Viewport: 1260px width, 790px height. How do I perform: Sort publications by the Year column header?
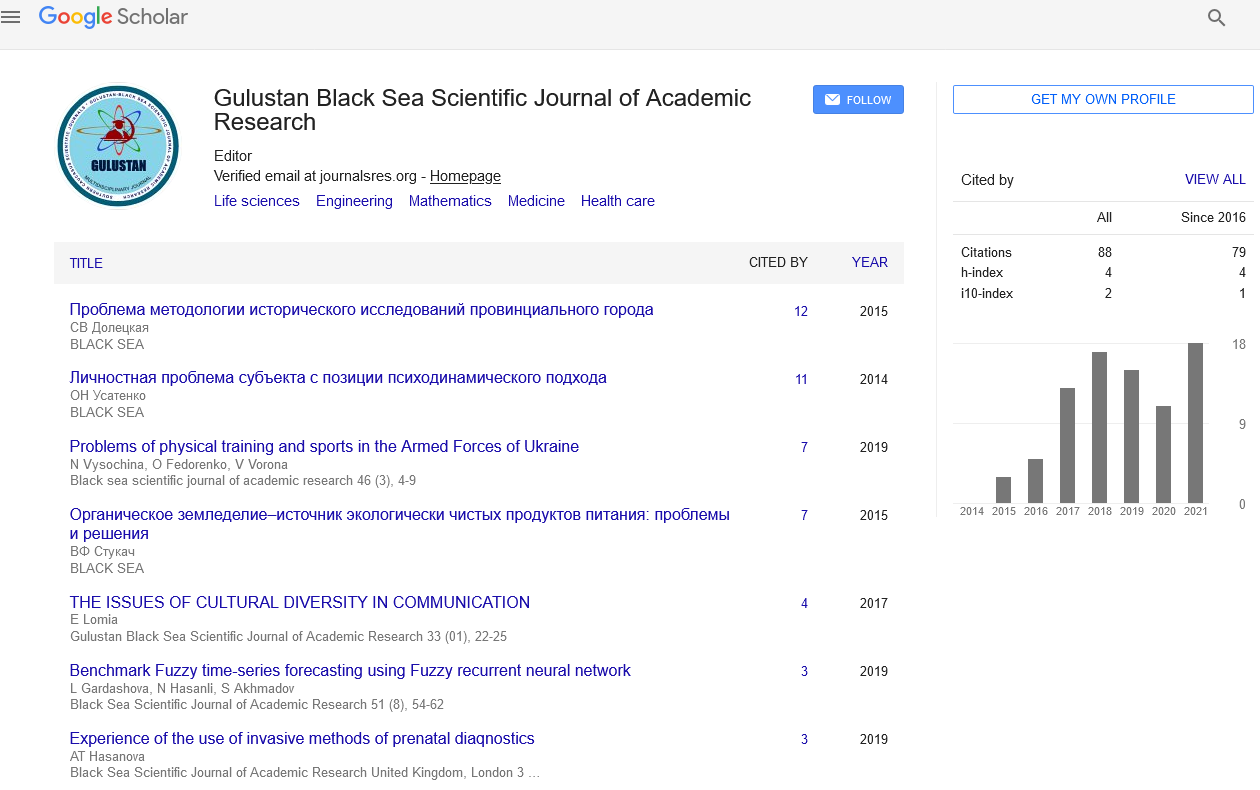coord(869,262)
